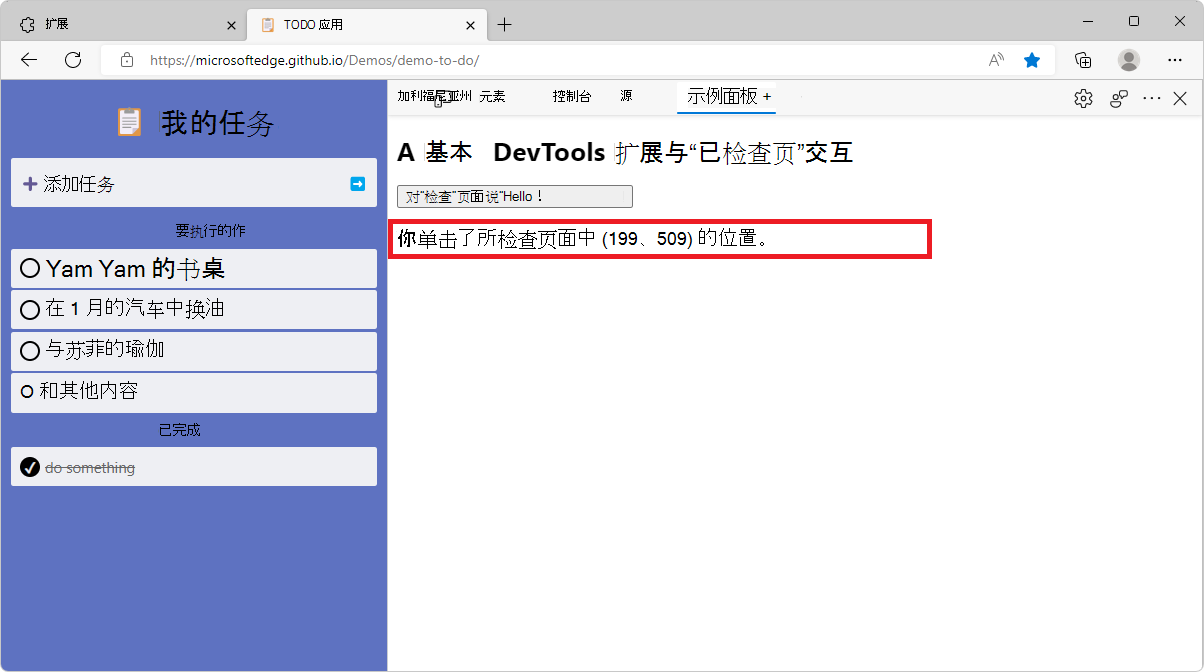1204x672 pixels.
Task: Click the address bar URL
Action: 314,60
